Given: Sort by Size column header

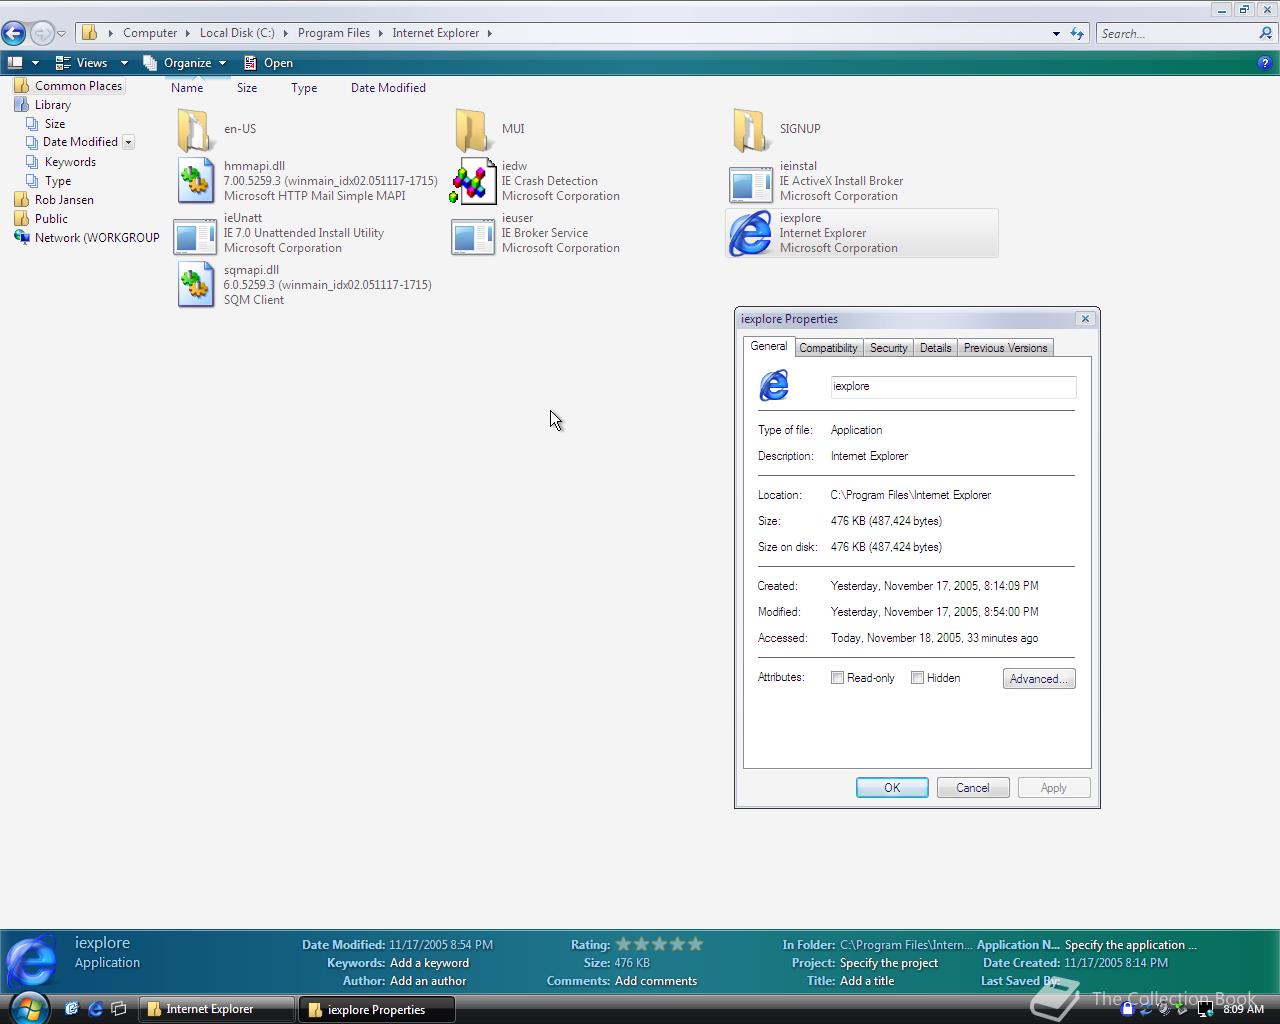Looking at the screenshot, I should (247, 88).
